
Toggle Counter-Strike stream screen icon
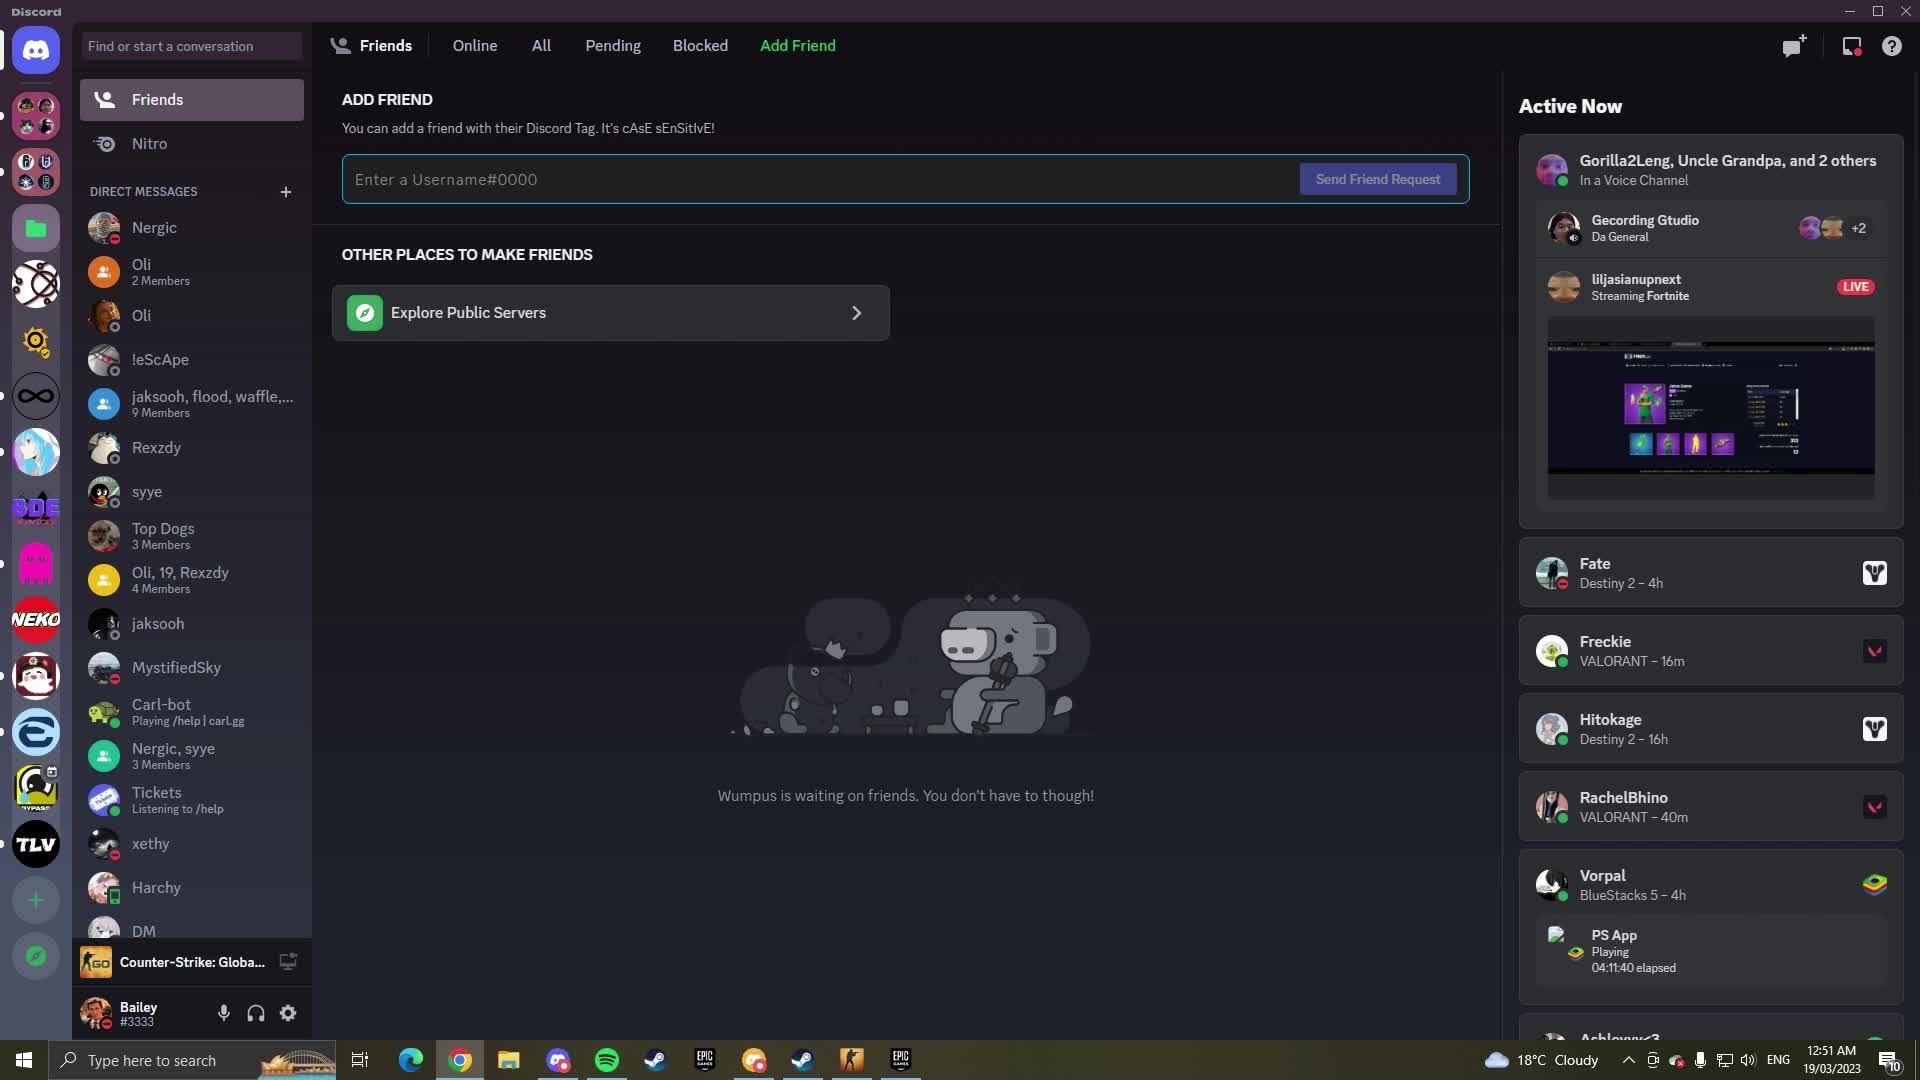click(288, 962)
